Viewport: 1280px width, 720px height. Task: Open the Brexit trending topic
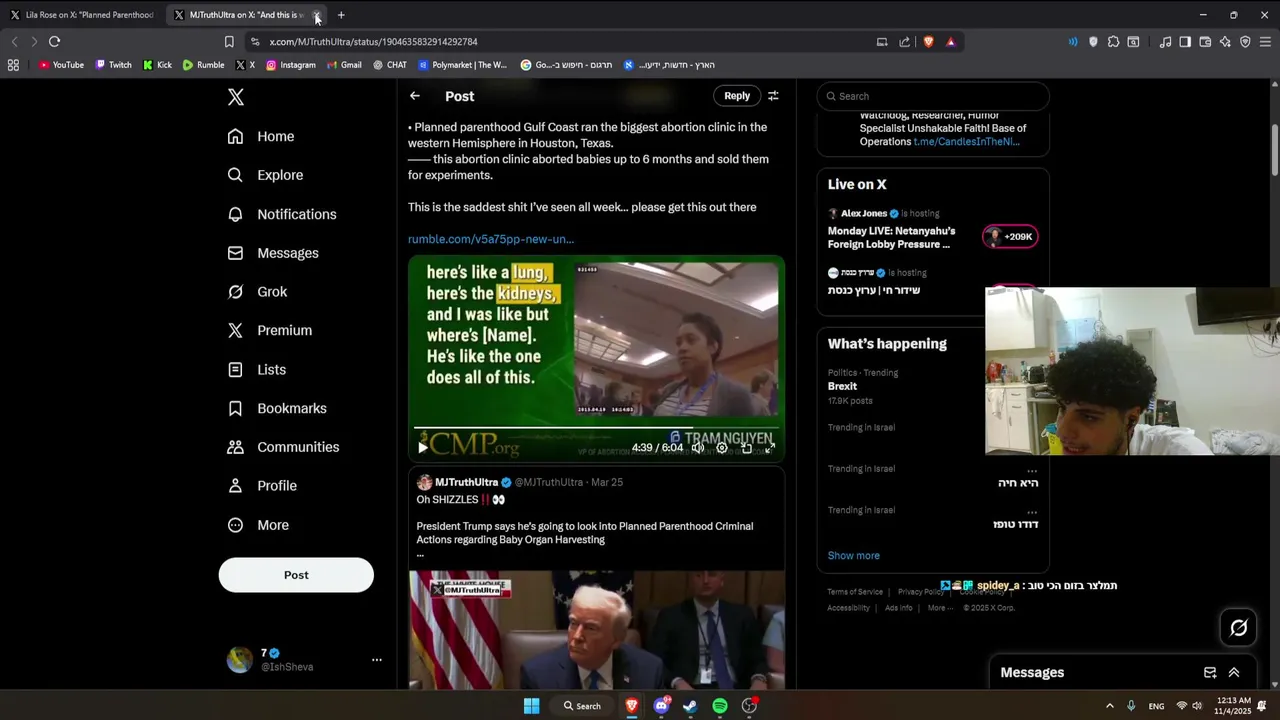842,386
